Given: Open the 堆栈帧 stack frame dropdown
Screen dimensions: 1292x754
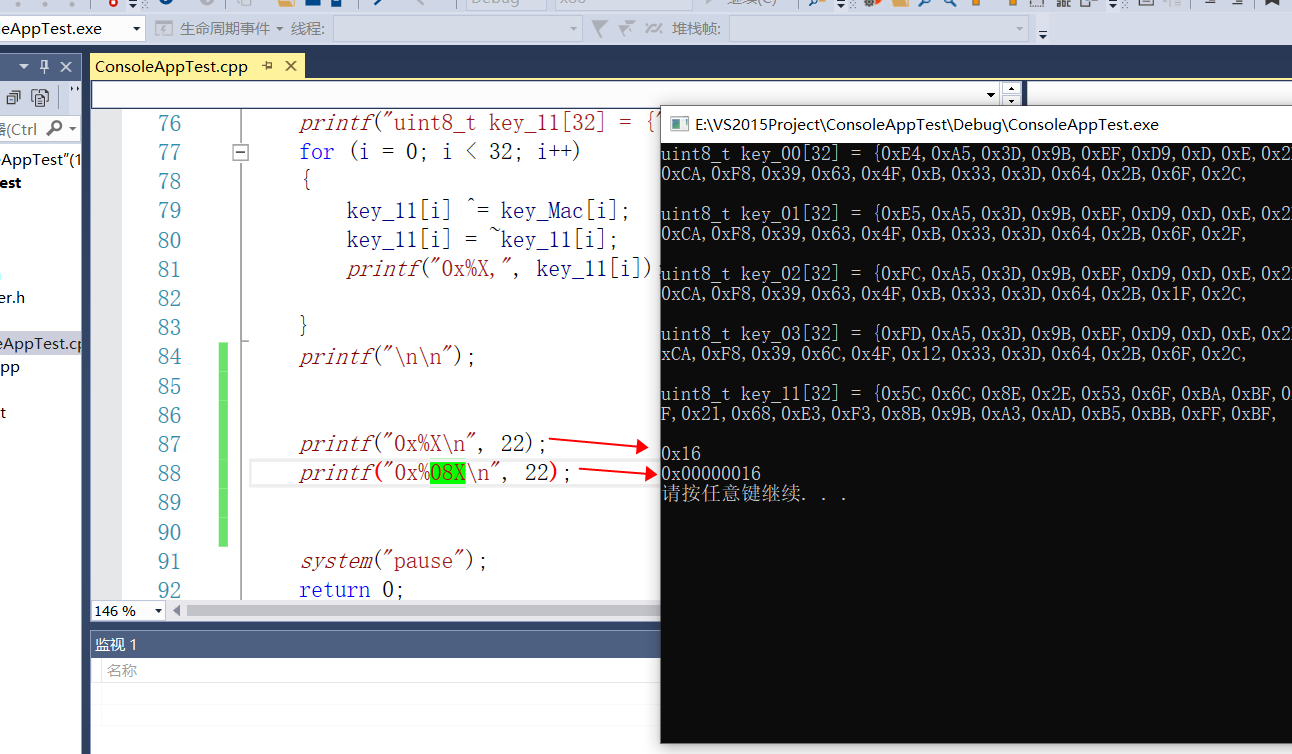Looking at the screenshot, I should point(1020,29).
